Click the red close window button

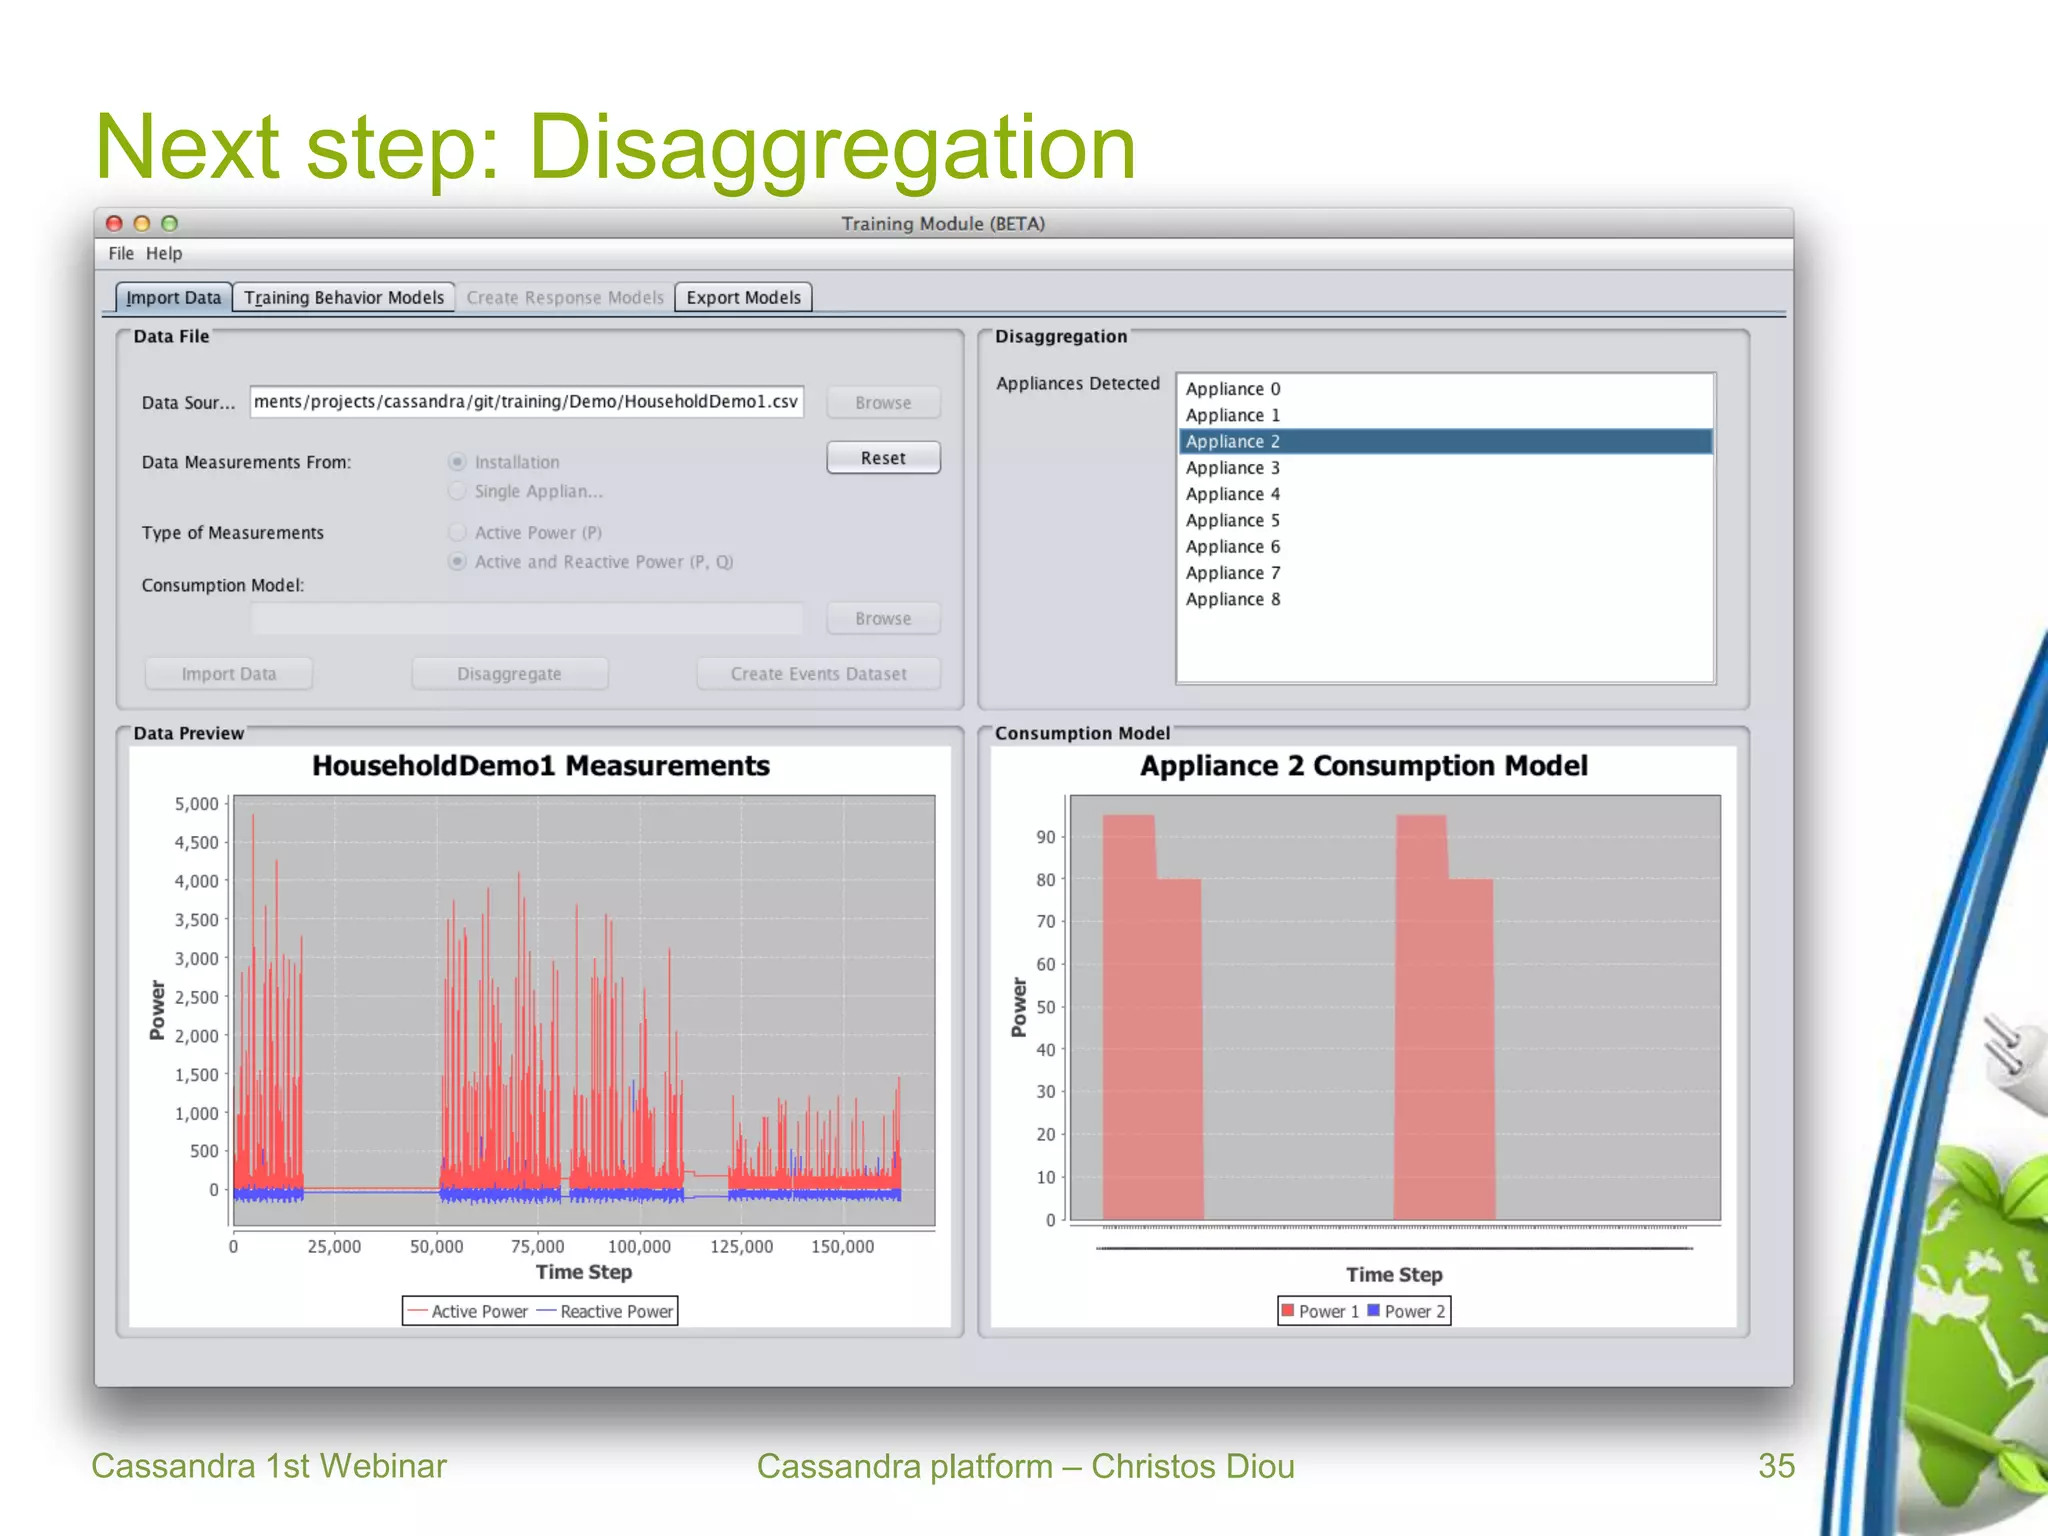[114, 223]
